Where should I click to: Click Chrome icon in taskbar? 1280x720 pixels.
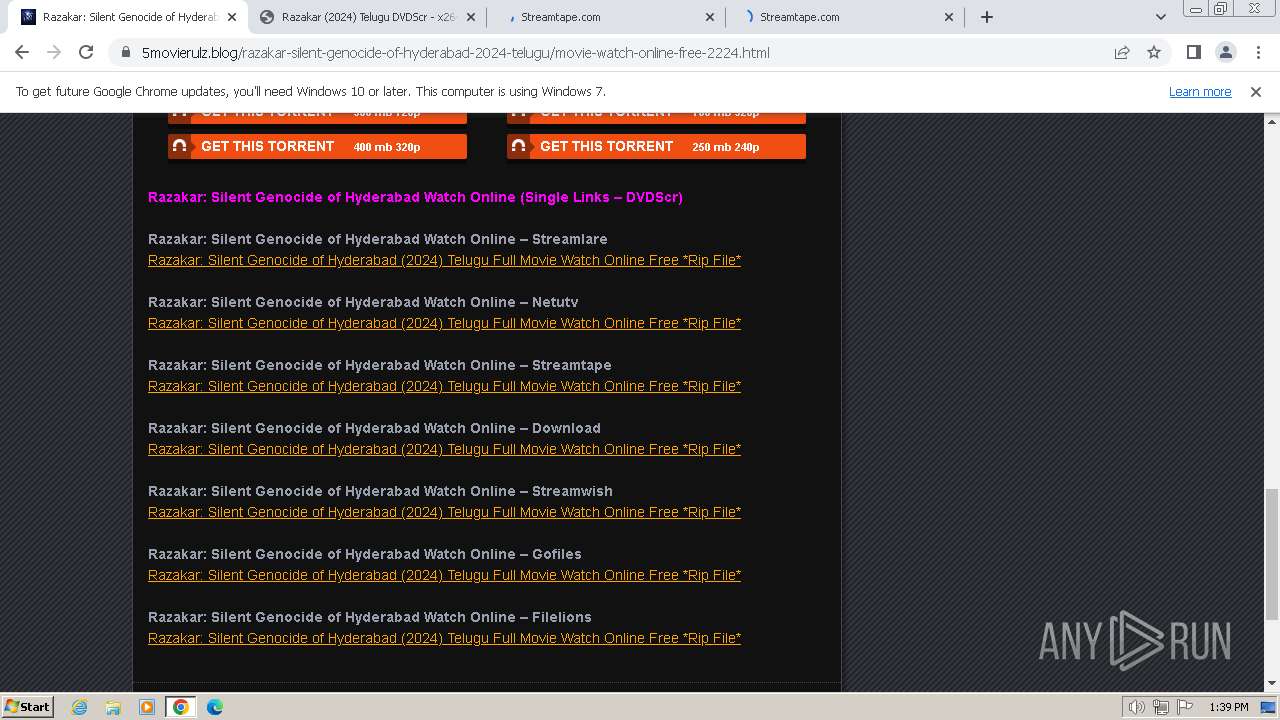pyautogui.click(x=180, y=707)
